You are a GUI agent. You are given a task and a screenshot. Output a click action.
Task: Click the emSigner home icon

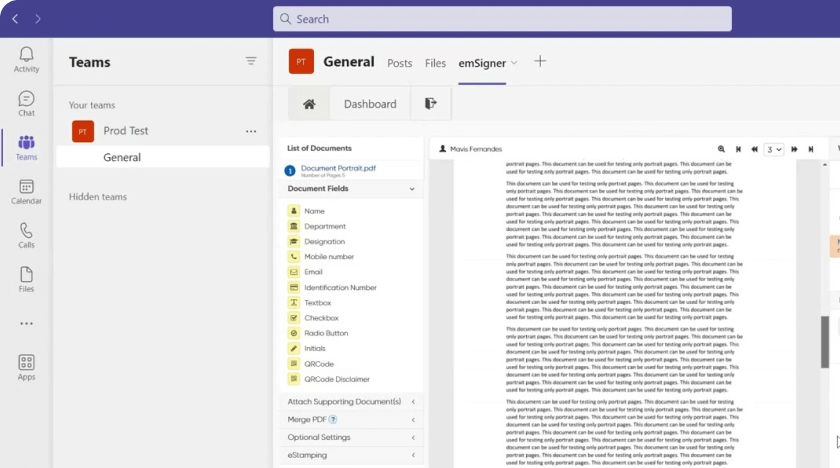coord(309,104)
